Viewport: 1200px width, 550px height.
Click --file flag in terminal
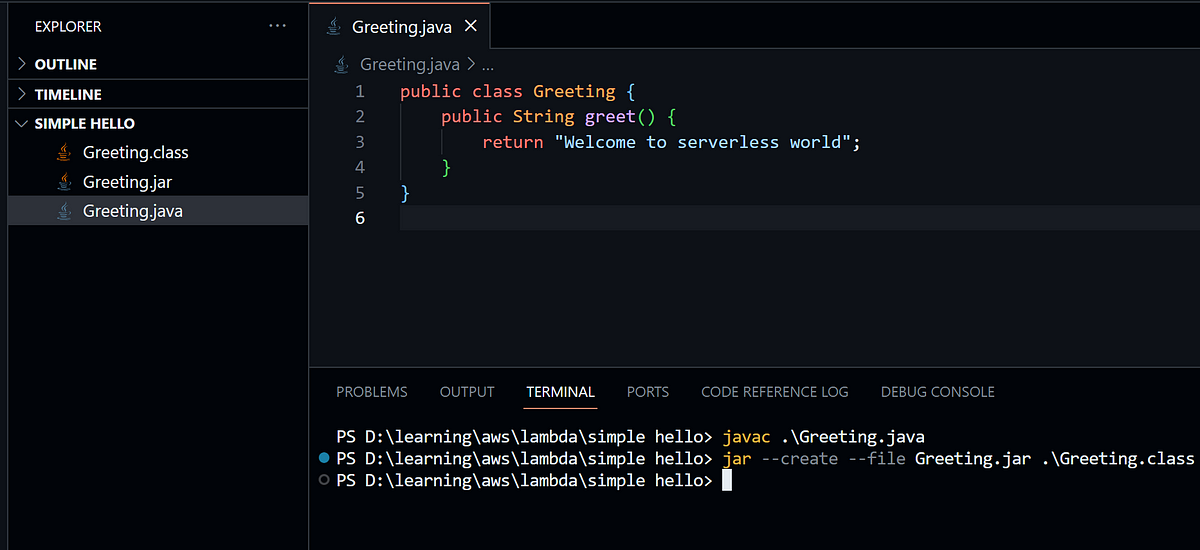879,458
